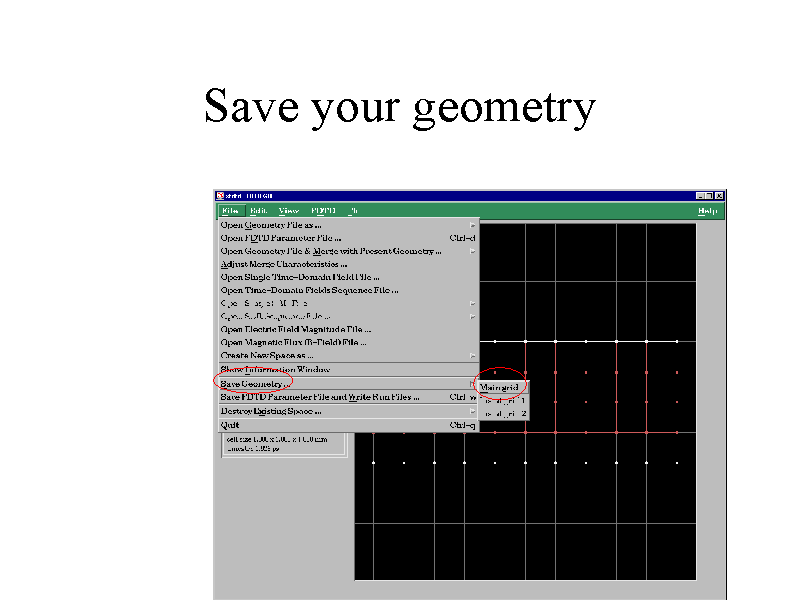The height and width of the screenshot is (600, 800).
Task: Choose Open Geometry File as... entry
Action: [349, 225]
